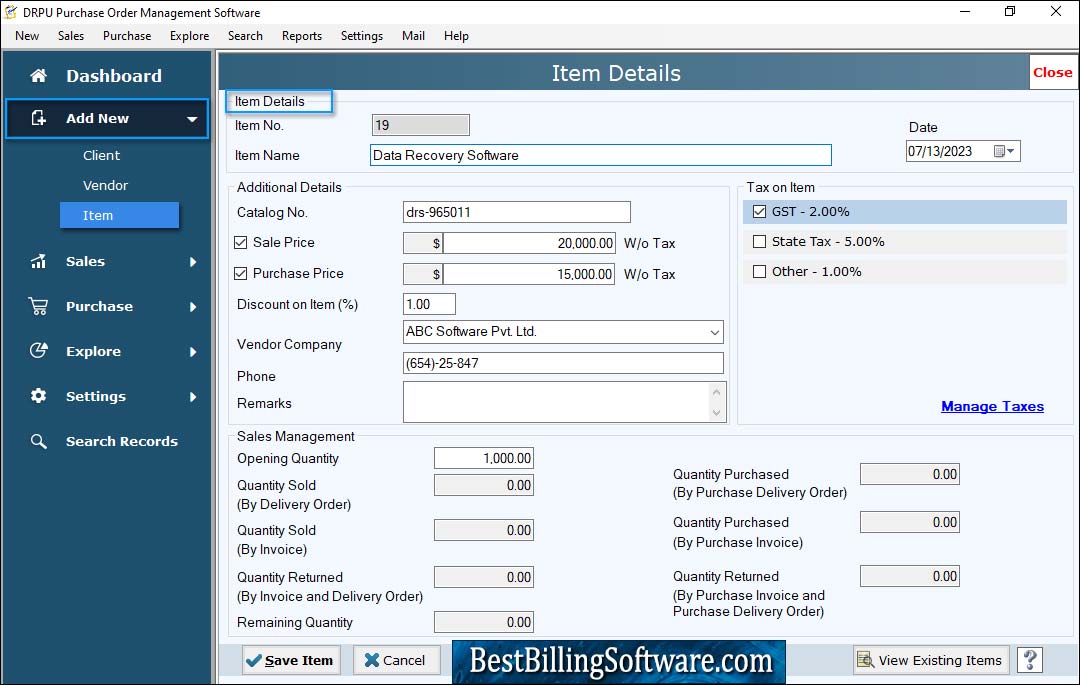This screenshot has height=685, width=1080.
Task: Expand the Sales sidebar submenu arrow
Action: click(x=193, y=262)
